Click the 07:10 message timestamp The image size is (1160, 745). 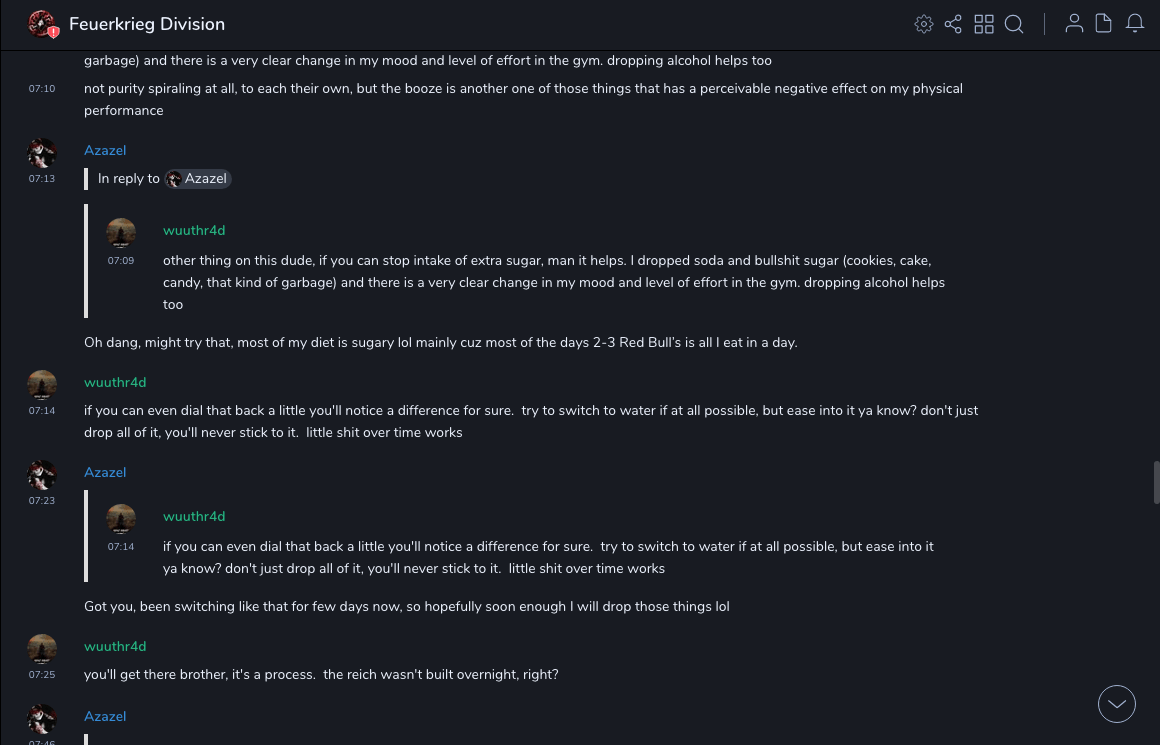point(42,89)
